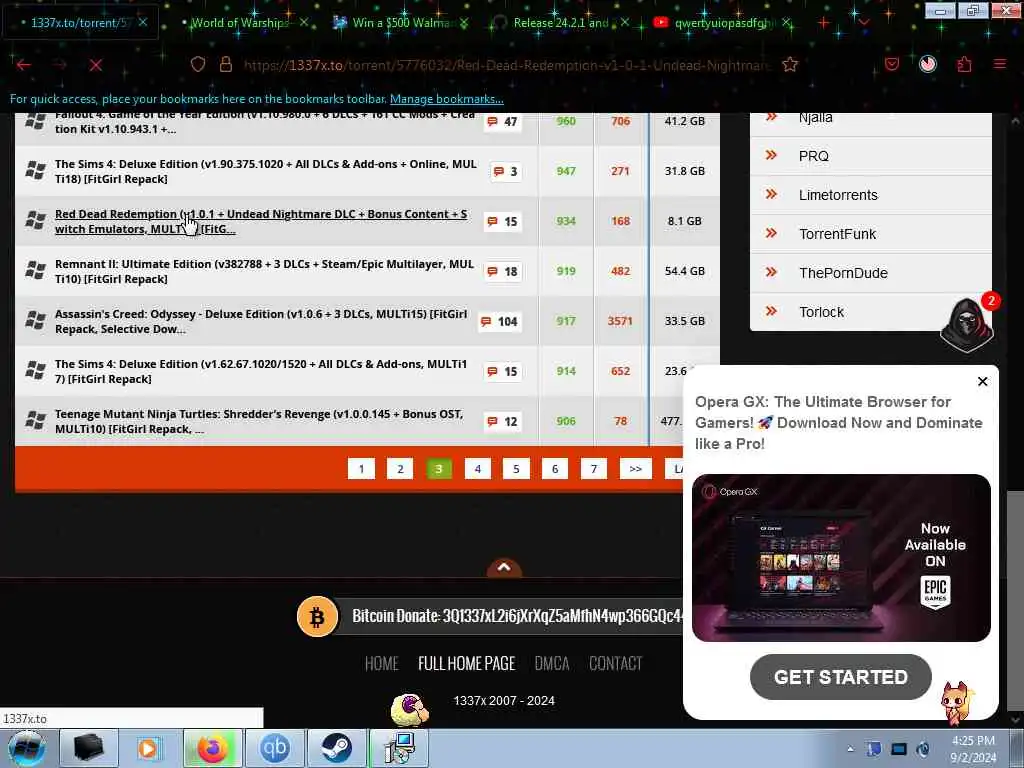Viewport: 1024px width, 768px height.
Task: Open the Firefox hamburger menu
Action: [1000, 65]
